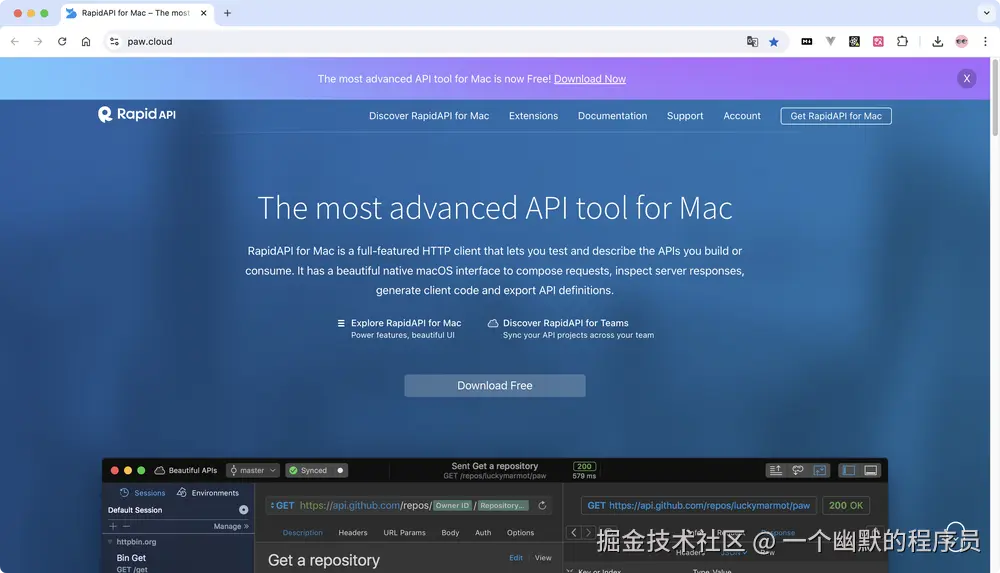The height and width of the screenshot is (573, 1000).
Task: Follow the Download Now banner link
Action: click(x=589, y=79)
